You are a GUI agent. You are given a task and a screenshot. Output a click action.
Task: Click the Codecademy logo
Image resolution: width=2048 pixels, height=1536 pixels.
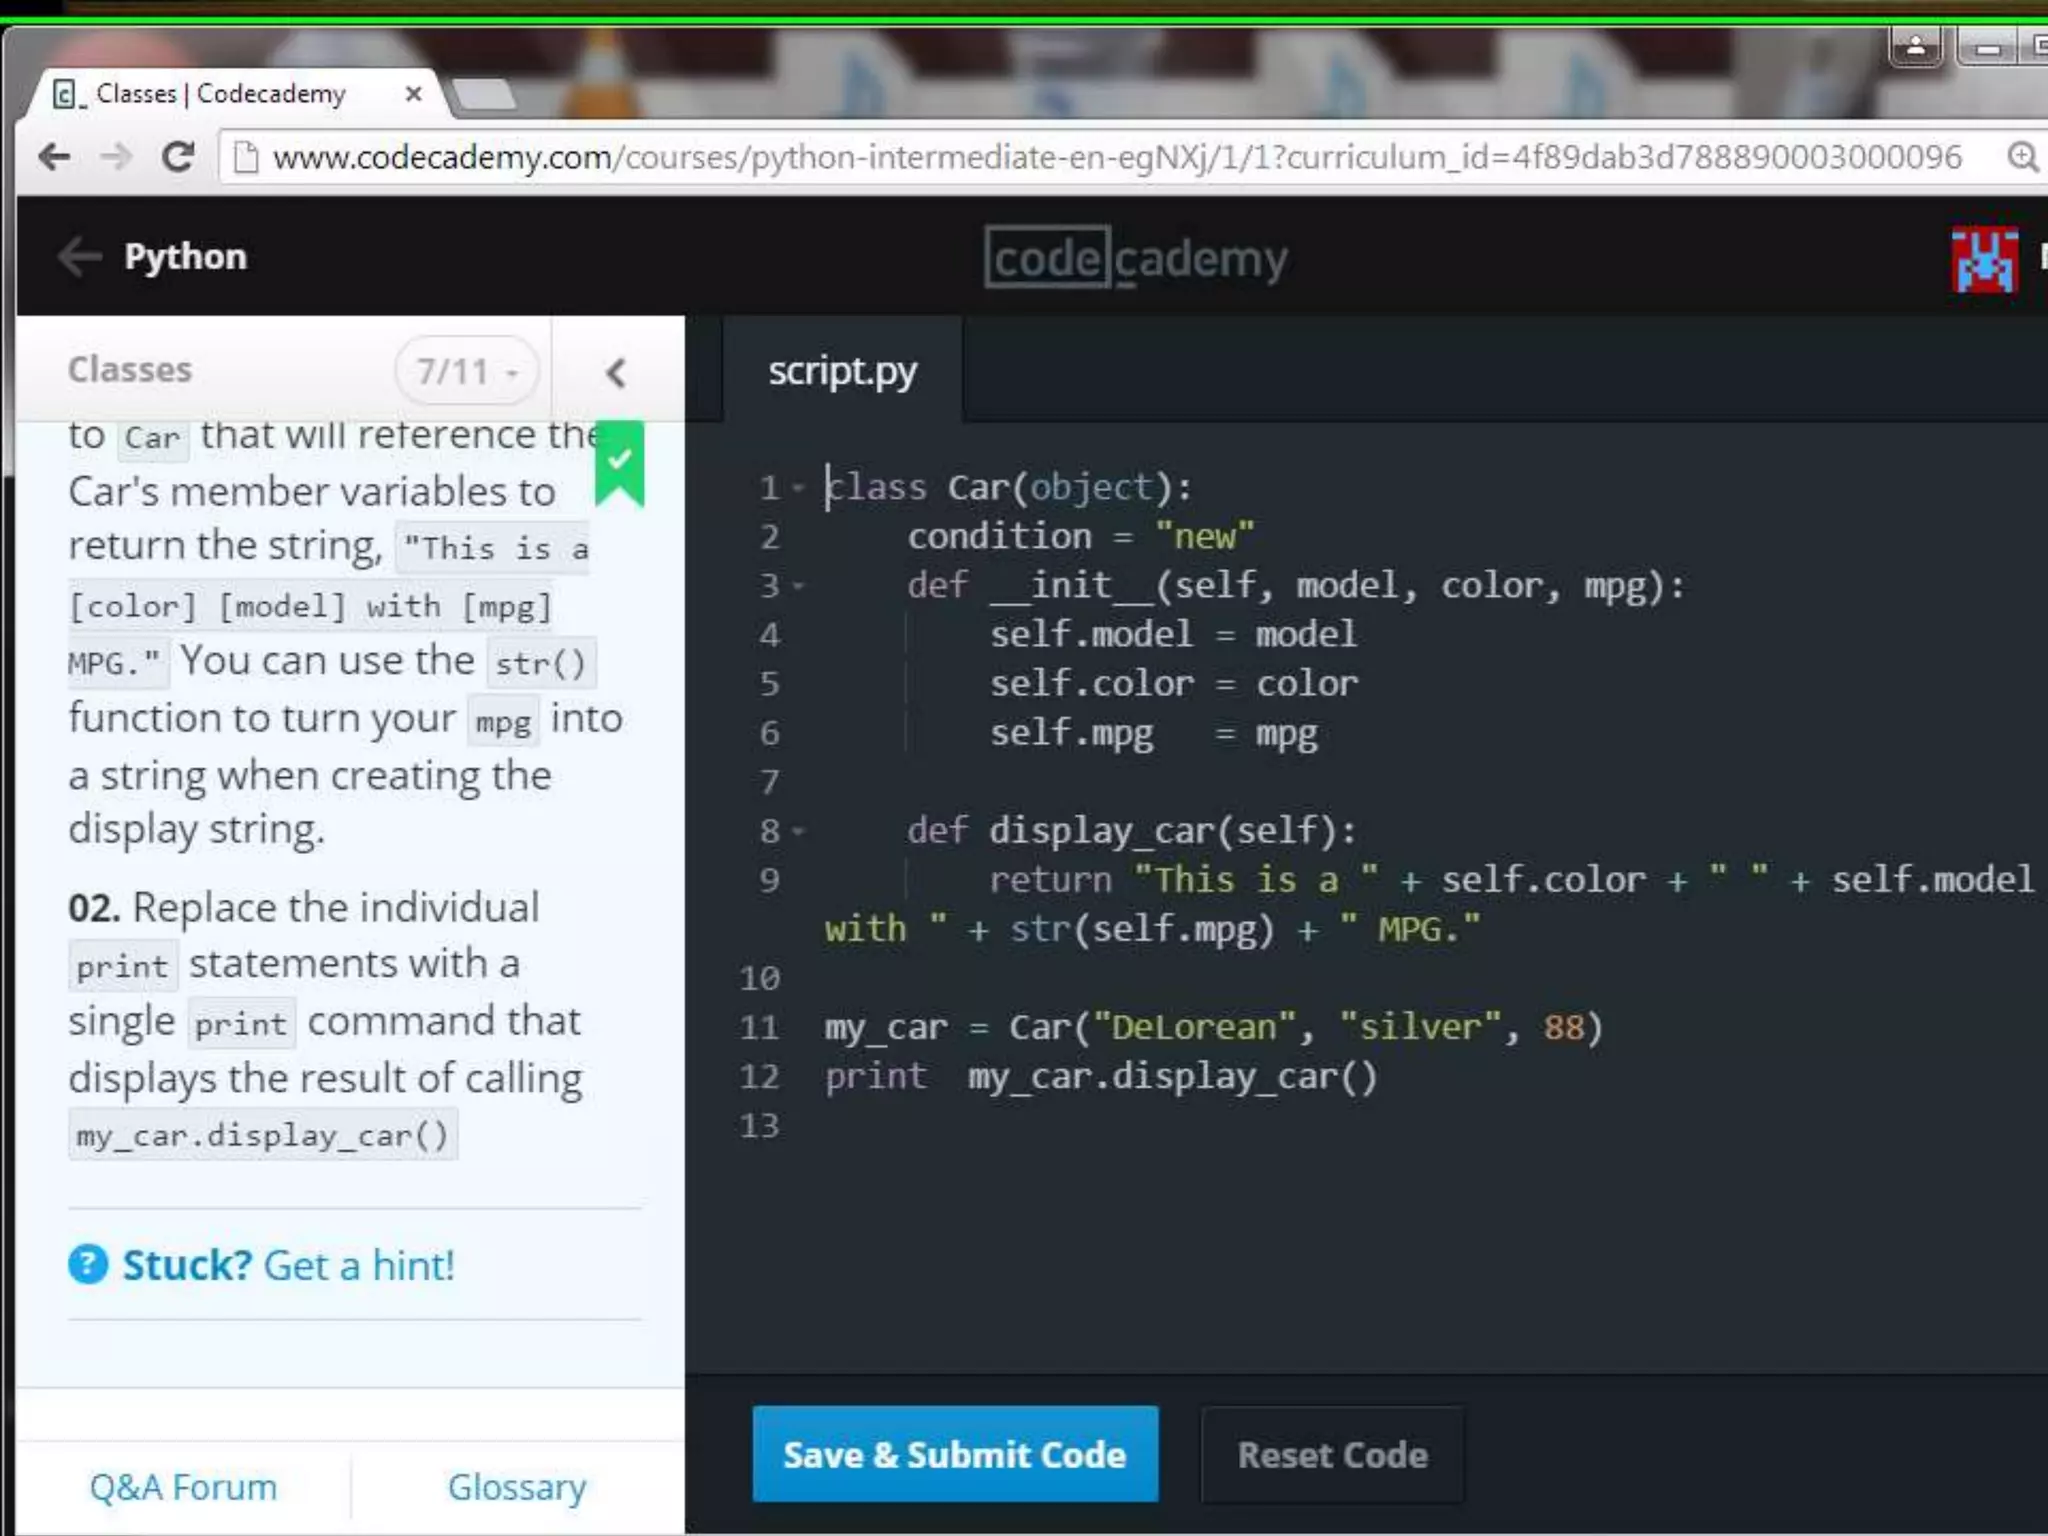pyautogui.click(x=1136, y=258)
